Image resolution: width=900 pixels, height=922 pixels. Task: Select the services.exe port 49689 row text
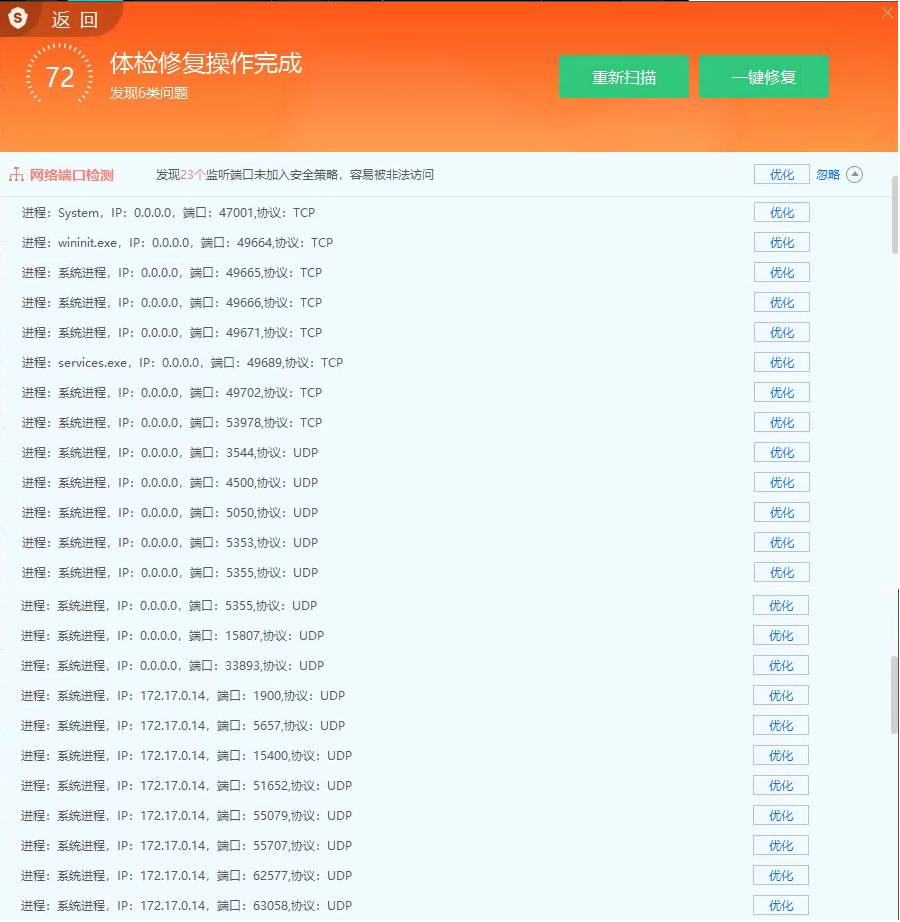pos(182,363)
